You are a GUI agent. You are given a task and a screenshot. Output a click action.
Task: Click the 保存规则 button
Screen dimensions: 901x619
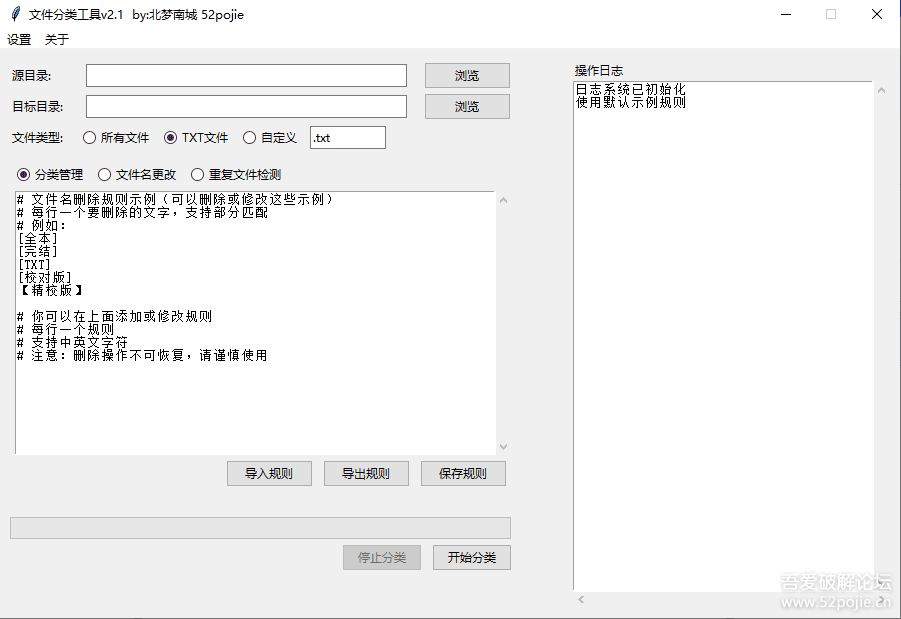(463, 473)
